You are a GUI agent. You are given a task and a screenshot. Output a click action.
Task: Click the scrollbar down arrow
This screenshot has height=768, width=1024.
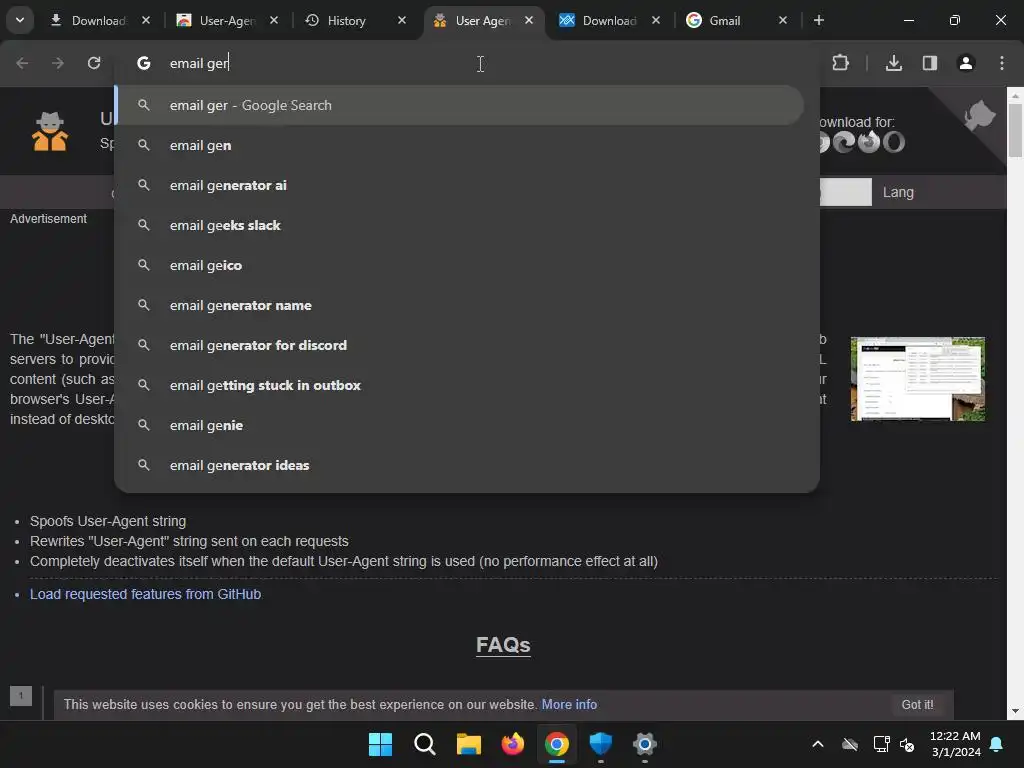1015,711
